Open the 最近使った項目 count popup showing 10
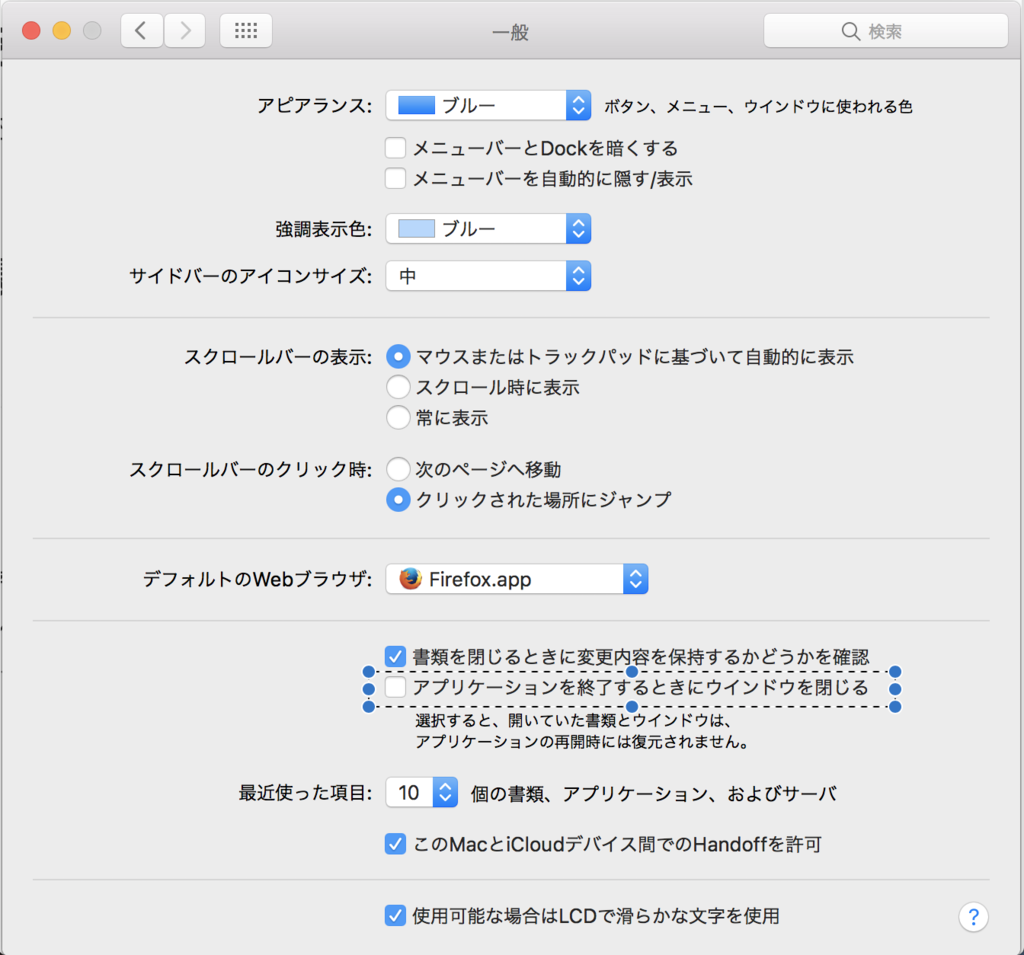Image resolution: width=1024 pixels, height=955 pixels. point(421,792)
